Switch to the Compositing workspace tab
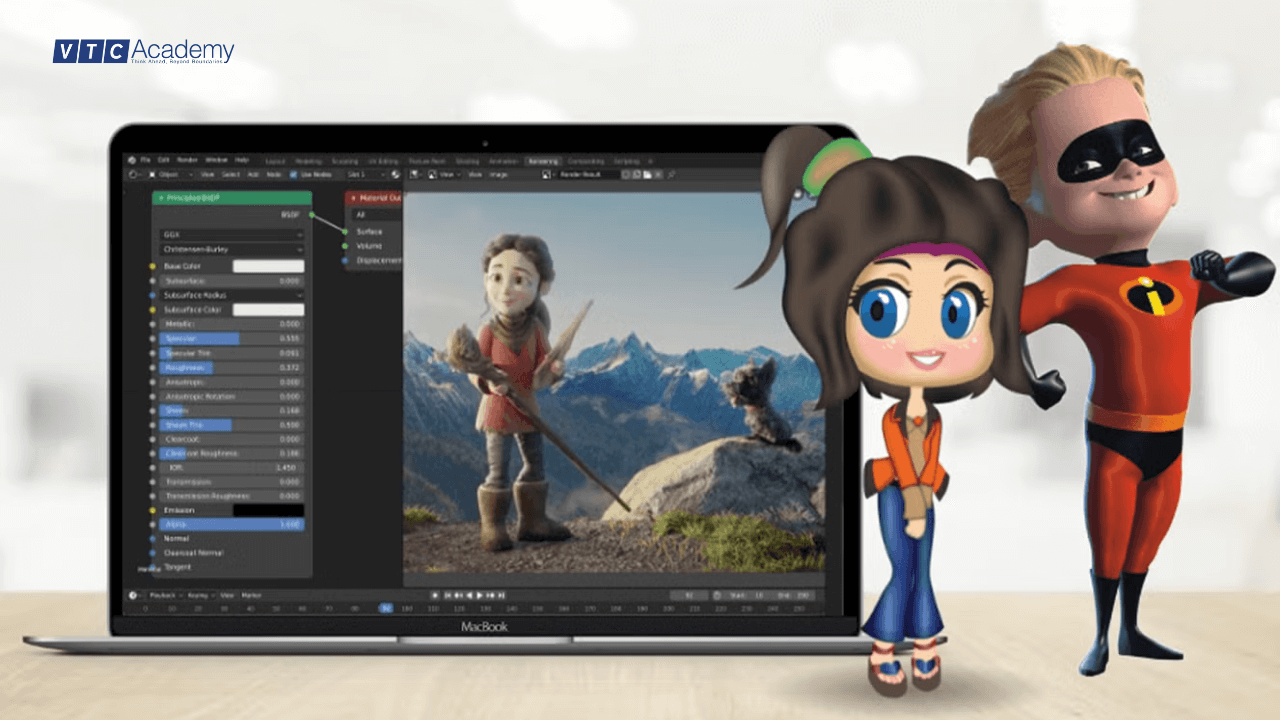Image resolution: width=1280 pixels, height=720 pixels. pyautogui.click(x=585, y=161)
